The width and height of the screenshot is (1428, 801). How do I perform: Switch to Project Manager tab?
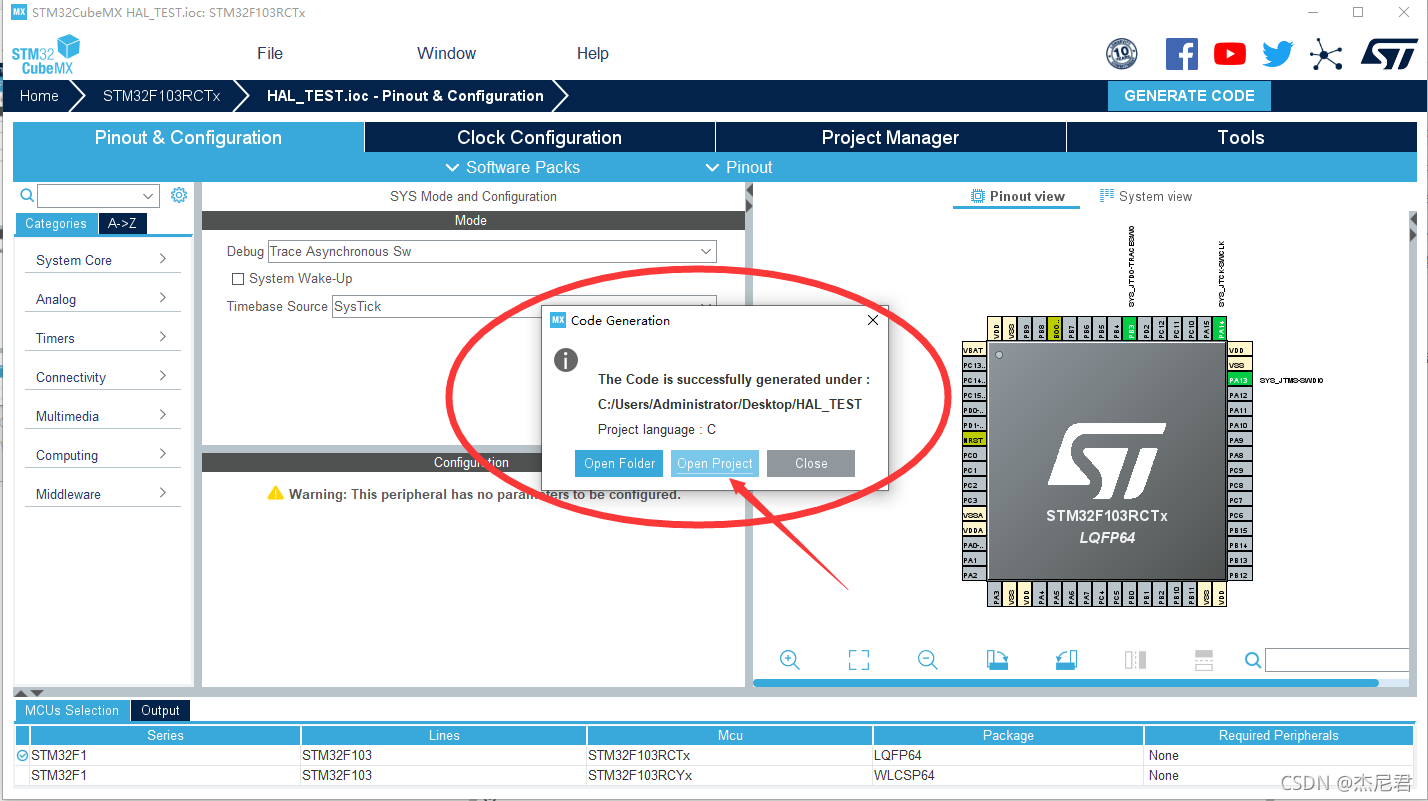[x=891, y=138]
